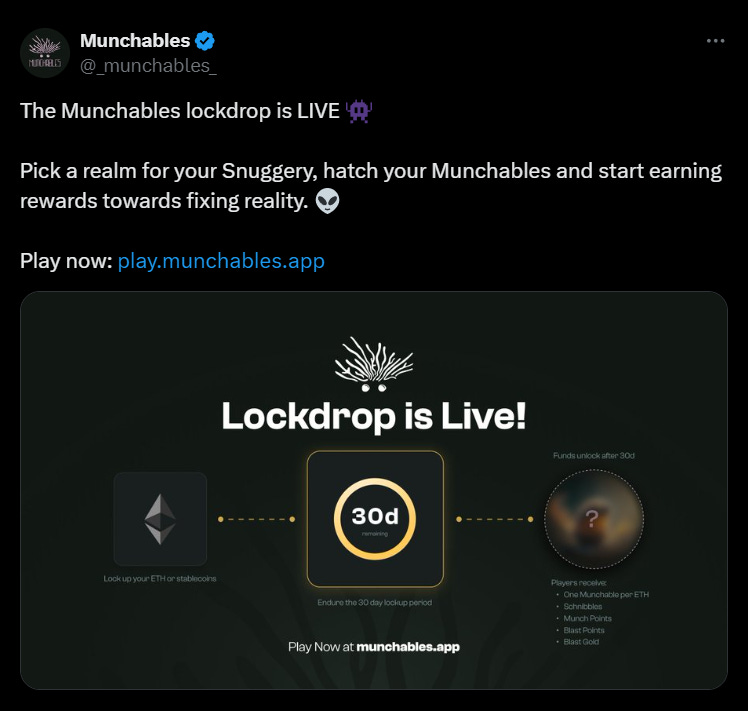The height and width of the screenshot is (711, 748).
Task: Click the question mark in mystery circle
Action: point(592,519)
